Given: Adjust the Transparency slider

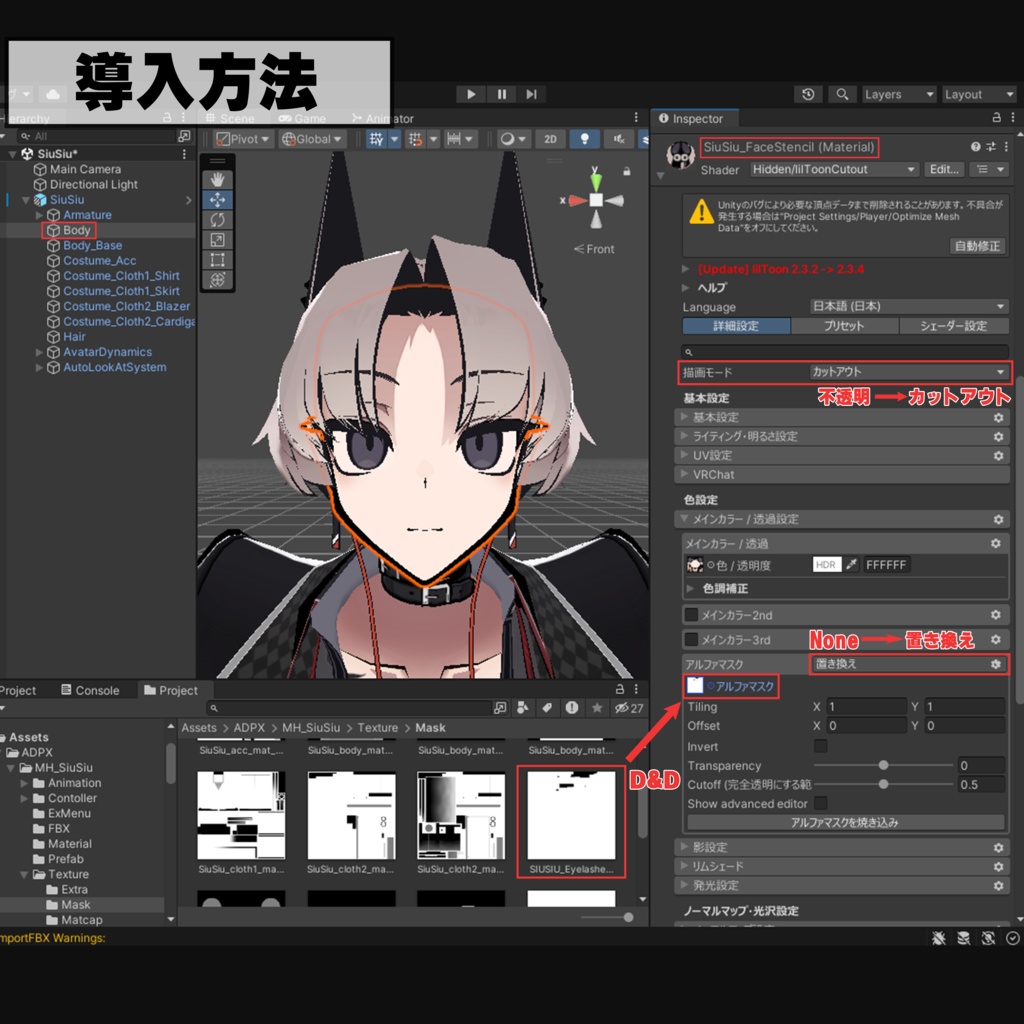Looking at the screenshot, I should tap(883, 765).
